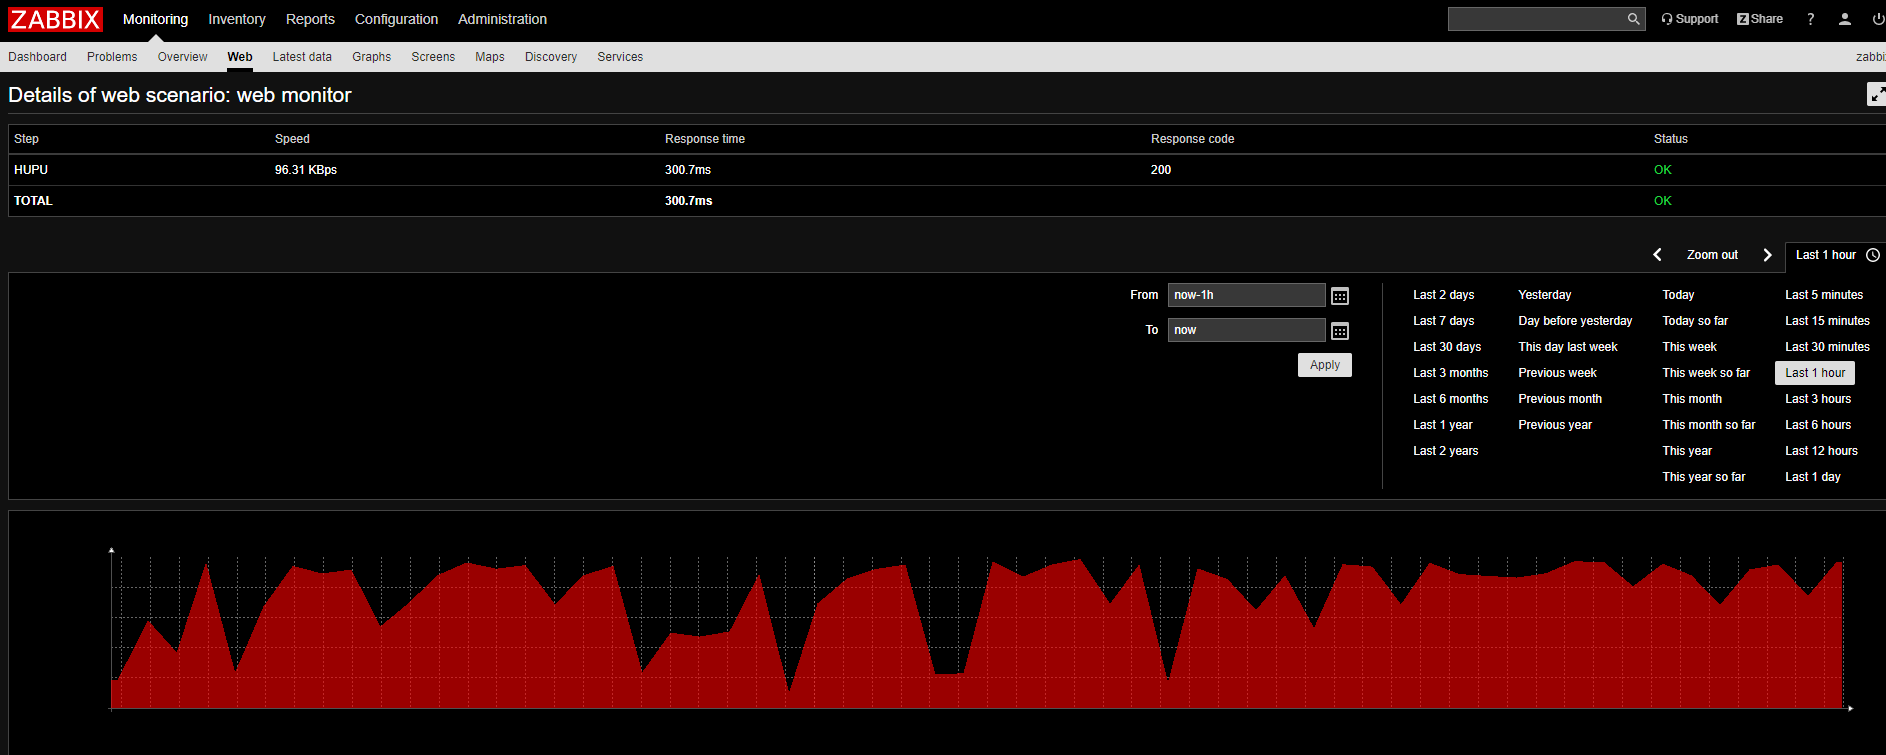Click the Last 1 hour time selector tab
The height and width of the screenshot is (755, 1886).
pos(1836,255)
